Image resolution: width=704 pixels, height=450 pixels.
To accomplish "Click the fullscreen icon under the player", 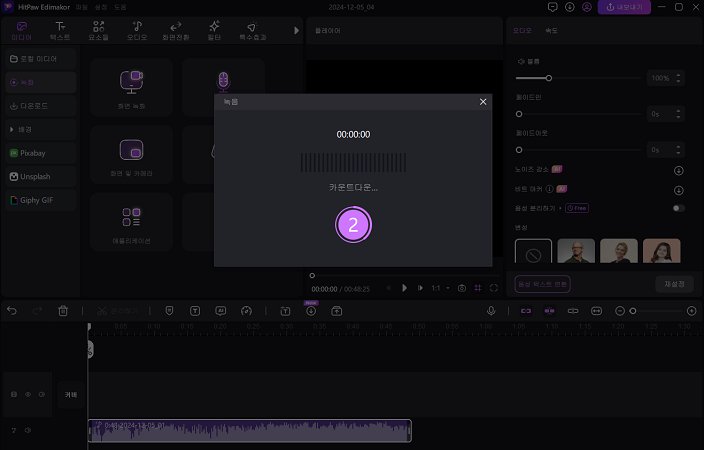I will point(494,288).
